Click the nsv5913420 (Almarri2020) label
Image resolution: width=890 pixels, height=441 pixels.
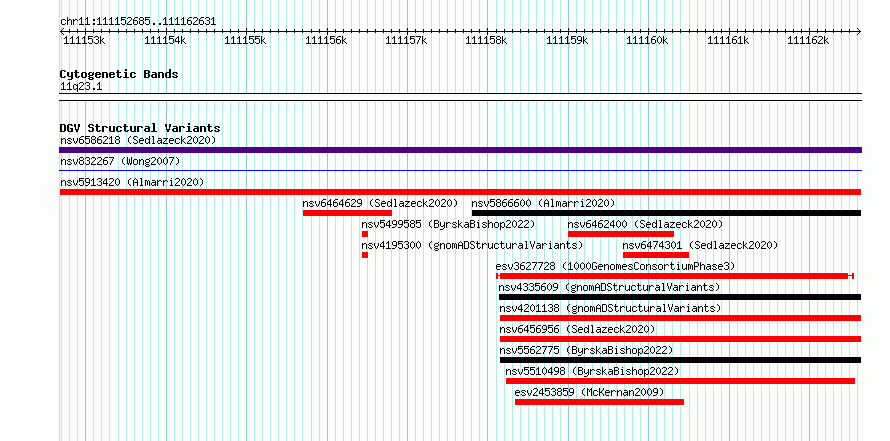[x=132, y=182]
